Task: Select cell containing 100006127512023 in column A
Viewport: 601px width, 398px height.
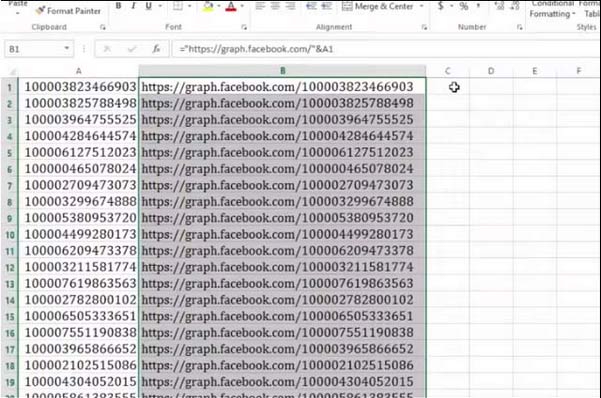Action: pyautogui.click(x=79, y=153)
